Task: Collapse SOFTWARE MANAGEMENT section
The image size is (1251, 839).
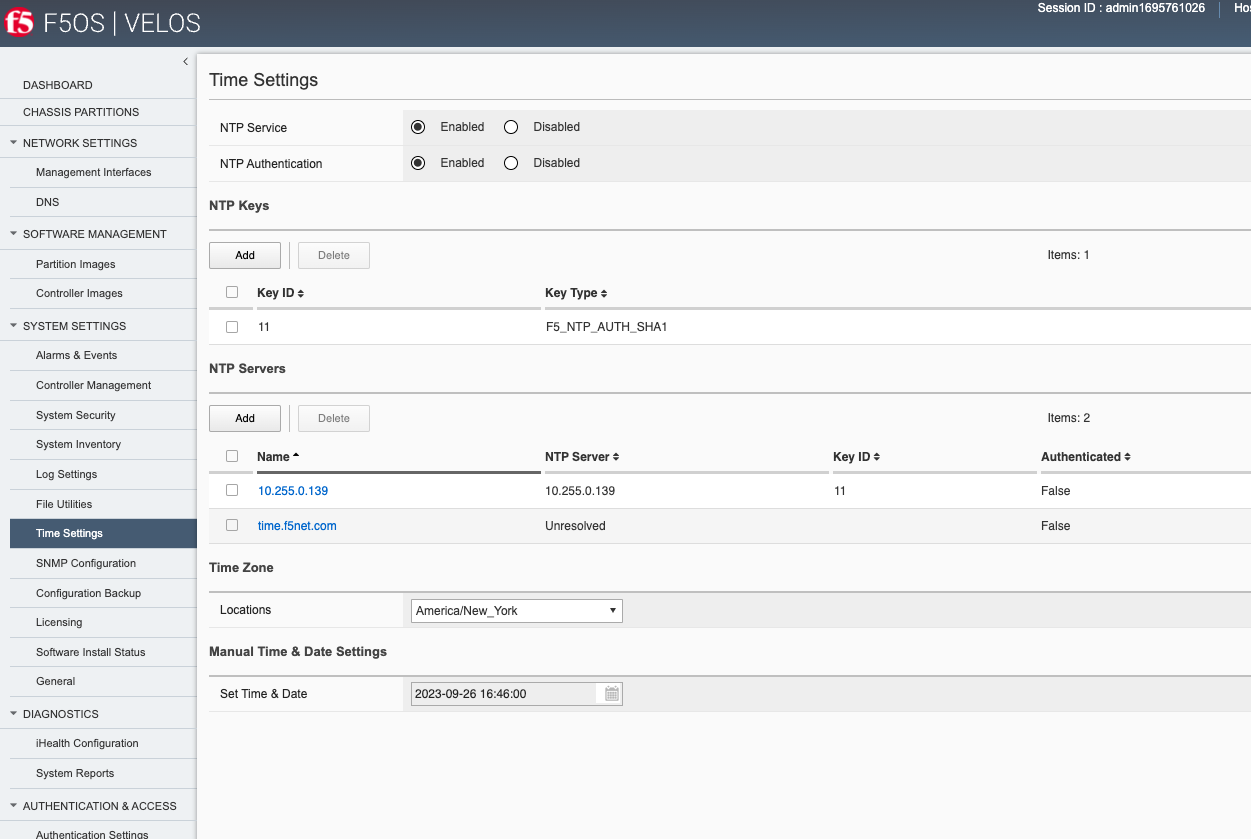Action: (14, 234)
